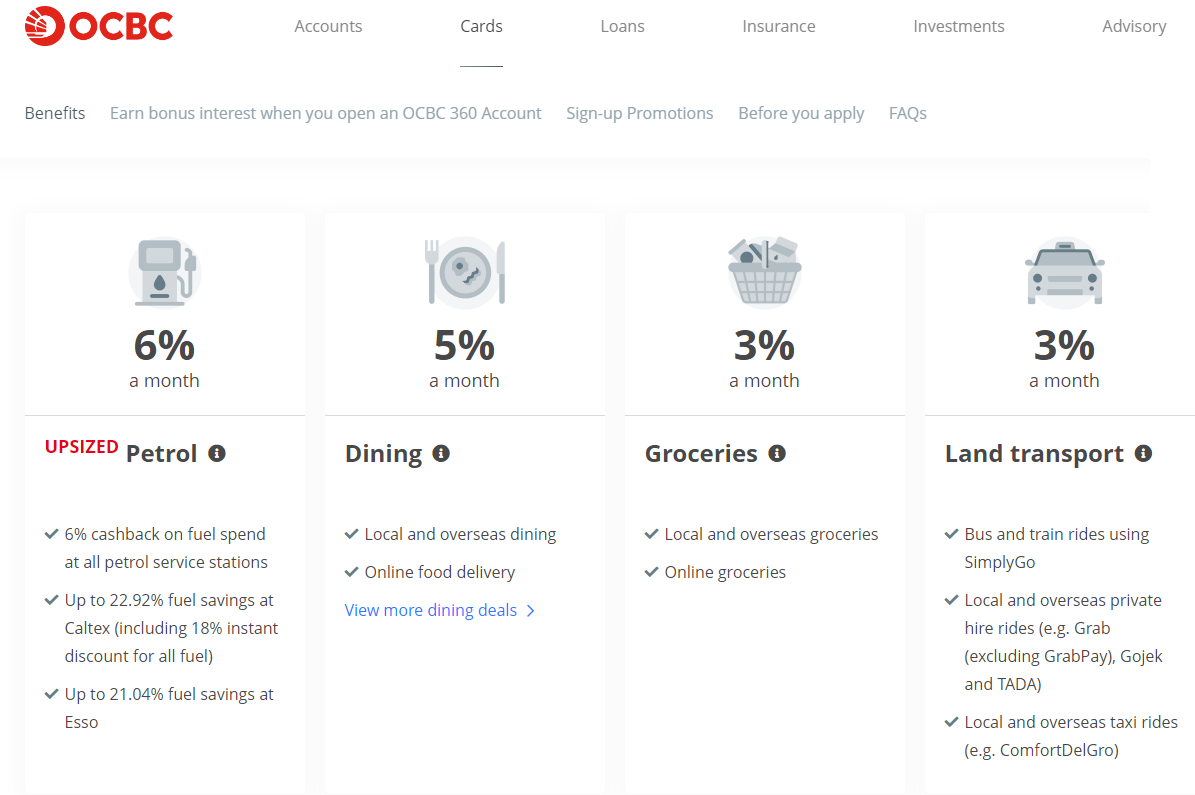
Task: Open the Advisory section
Action: click(1134, 26)
